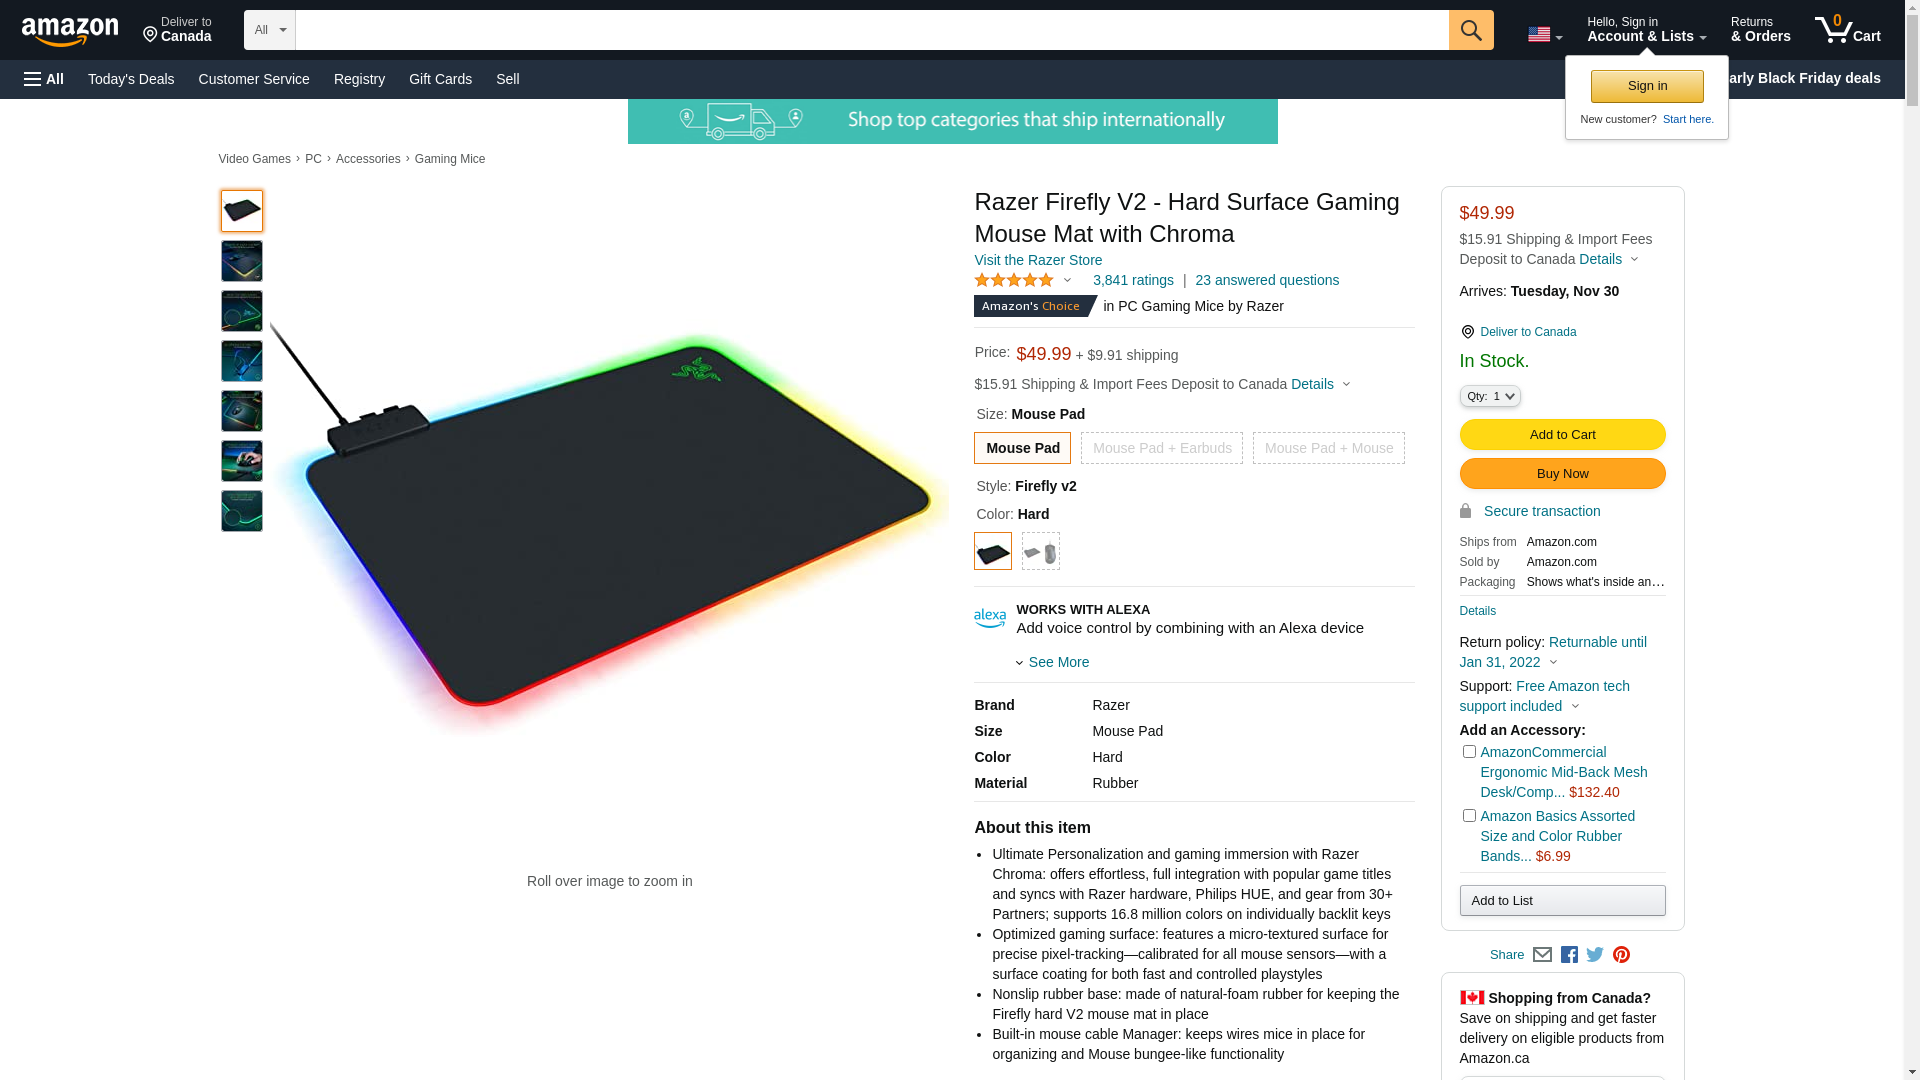The width and height of the screenshot is (1920, 1080).
Task: Open the shopping cart icon
Action: point(1848,30)
